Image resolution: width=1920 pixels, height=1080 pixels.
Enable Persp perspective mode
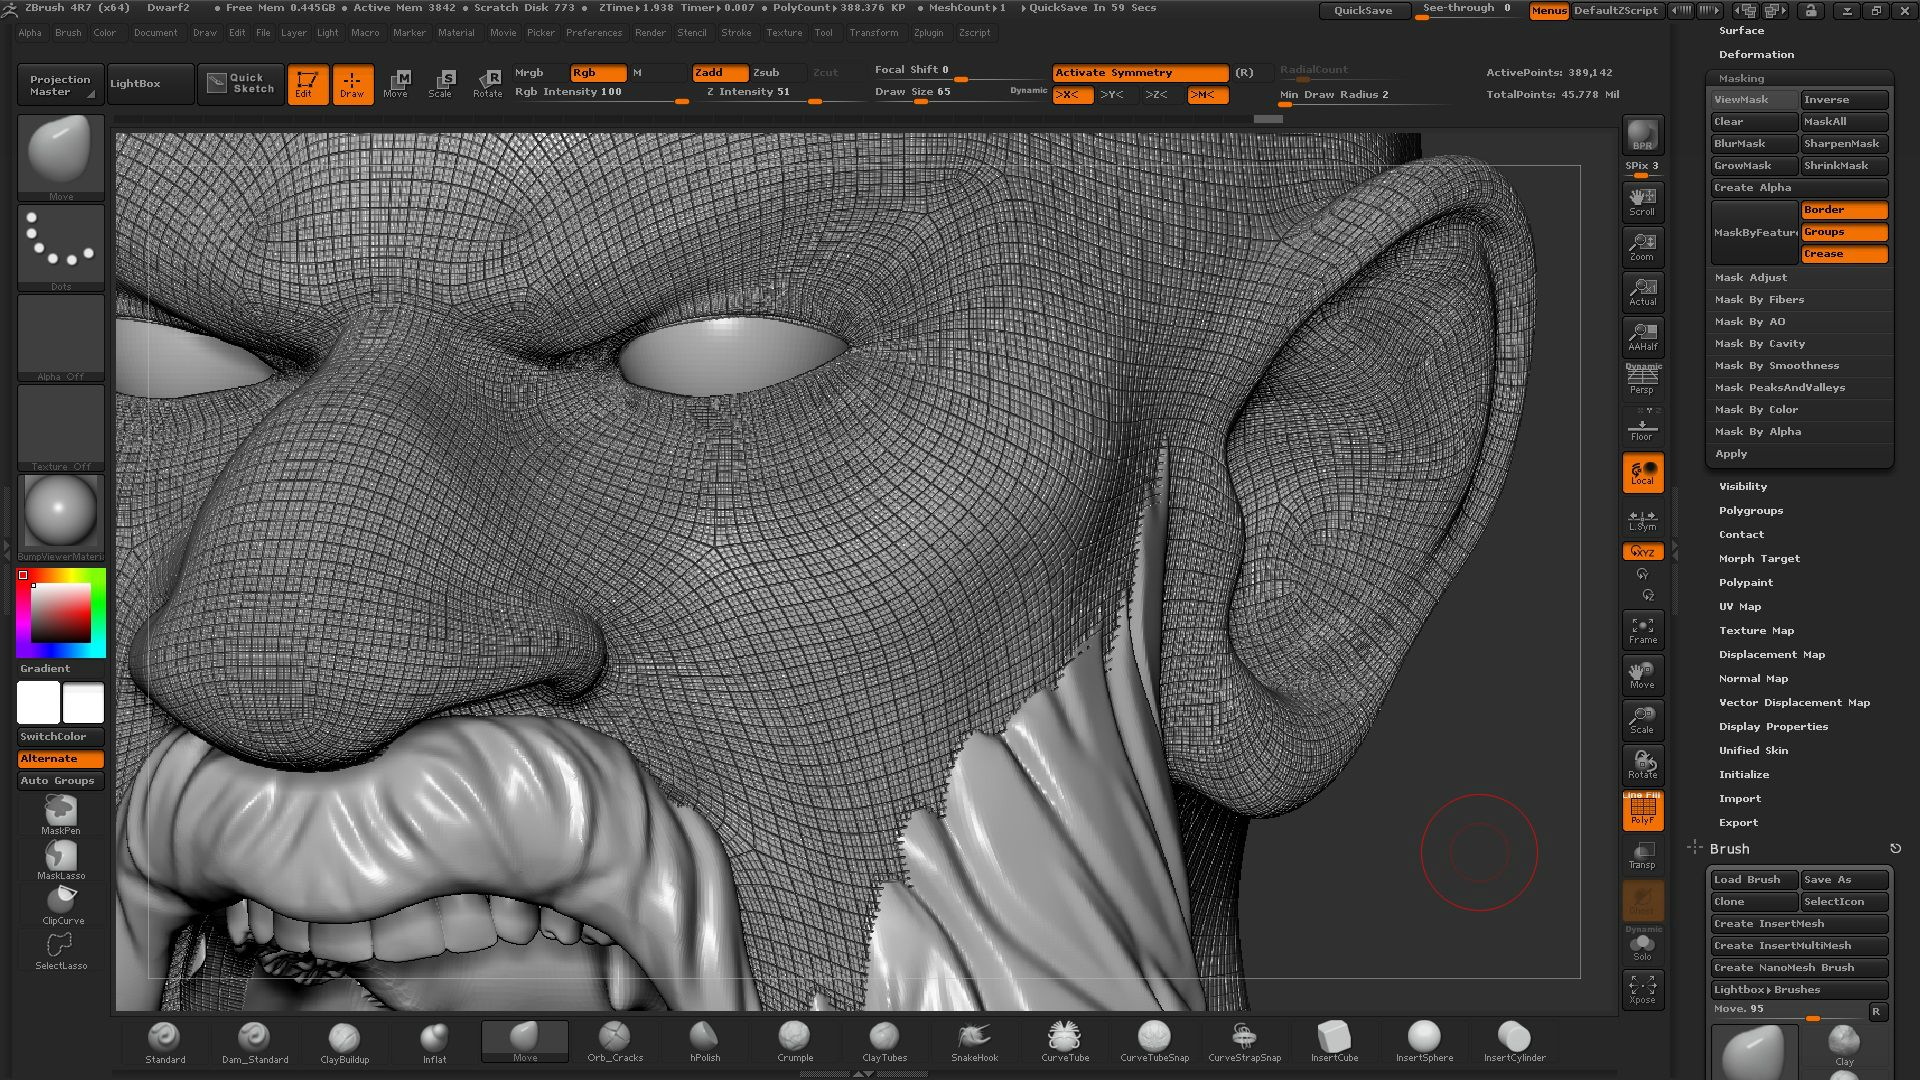coord(1641,378)
